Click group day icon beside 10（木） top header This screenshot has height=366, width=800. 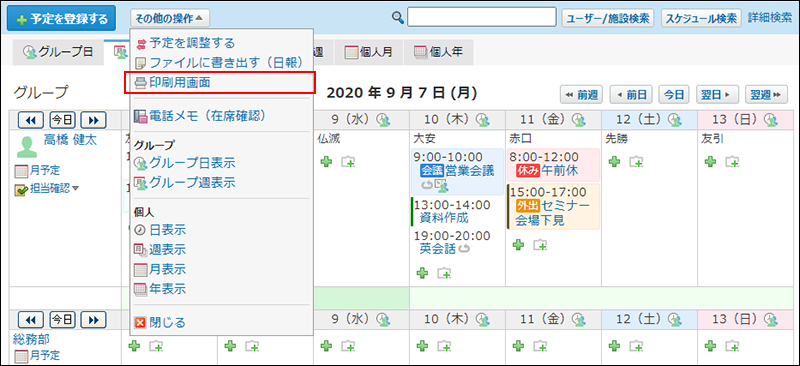pos(483,120)
